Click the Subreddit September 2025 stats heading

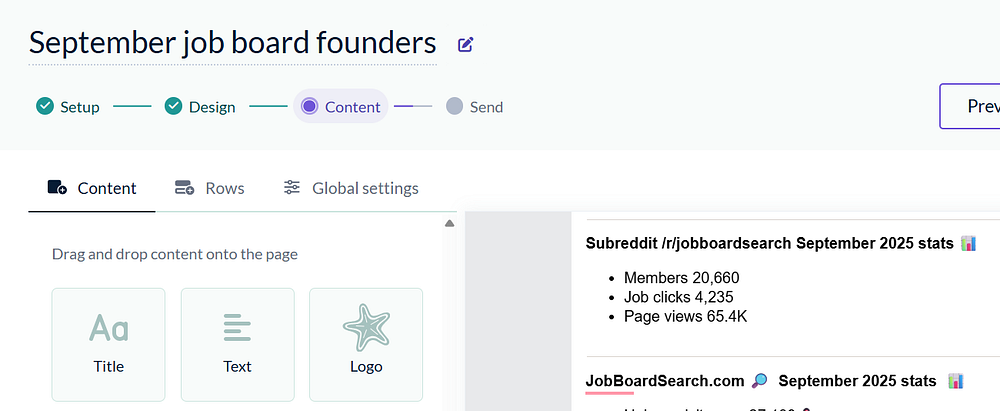pos(770,243)
